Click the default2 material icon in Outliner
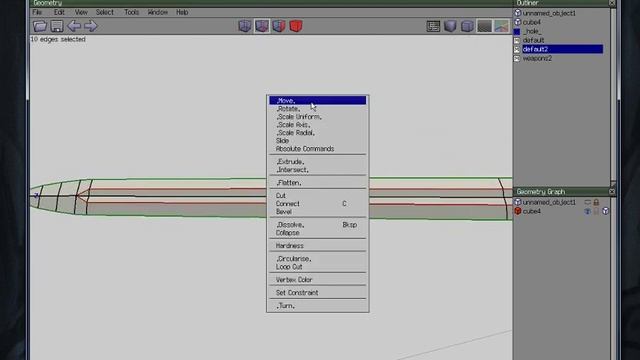The height and width of the screenshot is (360, 640). click(517, 49)
